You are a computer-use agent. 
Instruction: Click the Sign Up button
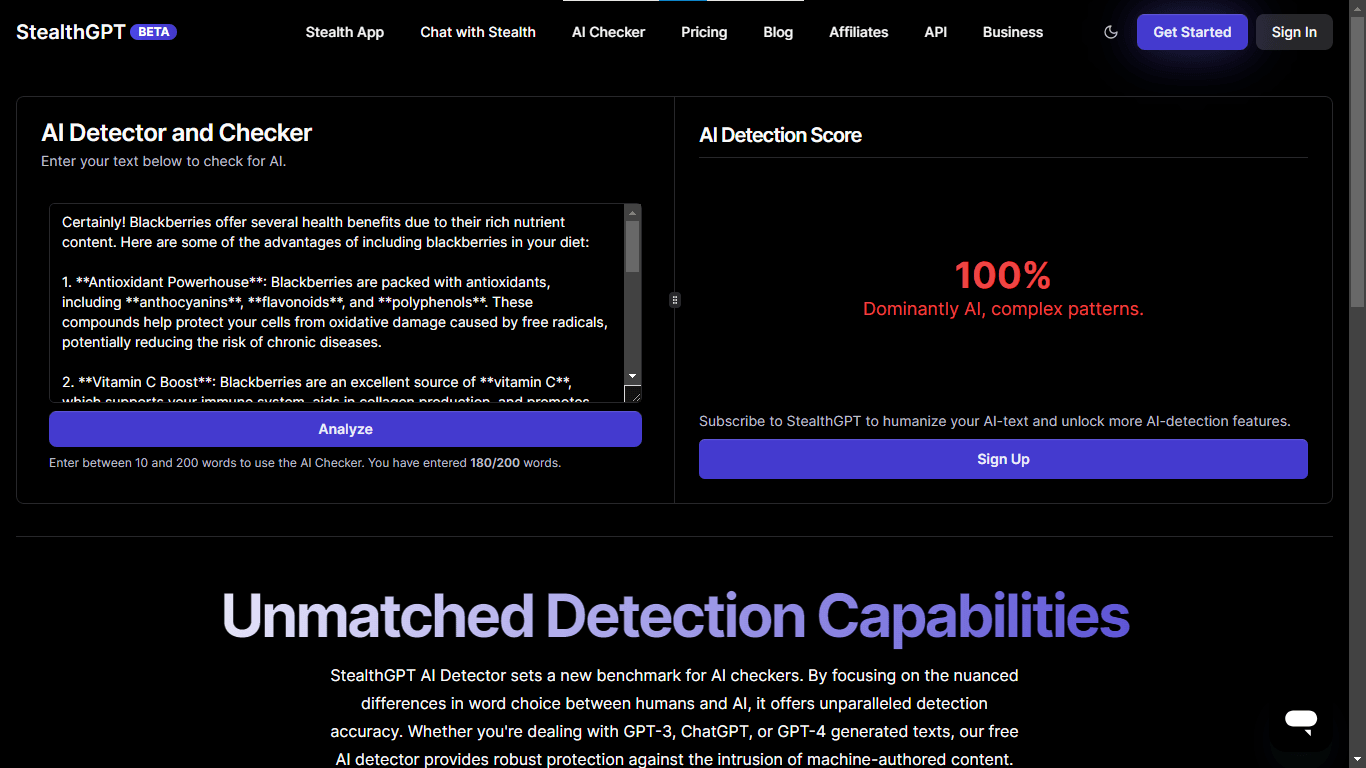pos(1003,459)
